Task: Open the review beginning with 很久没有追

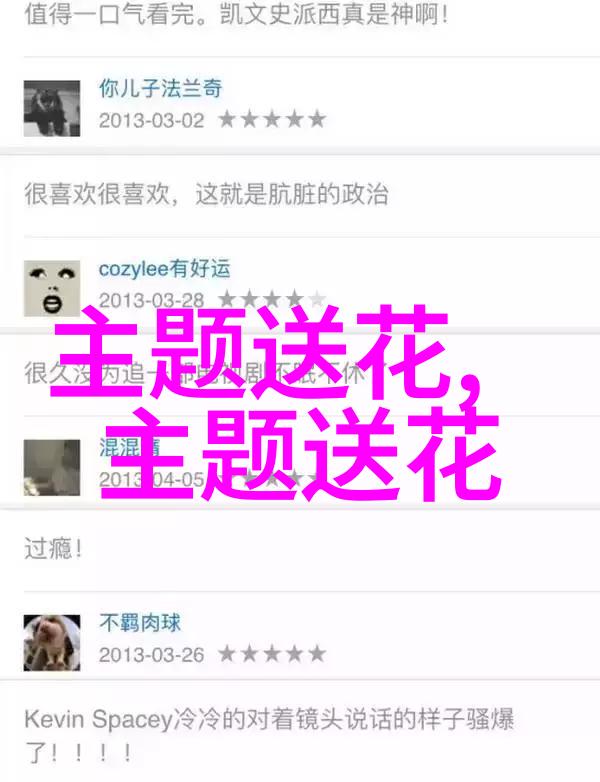Action: tap(195, 373)
